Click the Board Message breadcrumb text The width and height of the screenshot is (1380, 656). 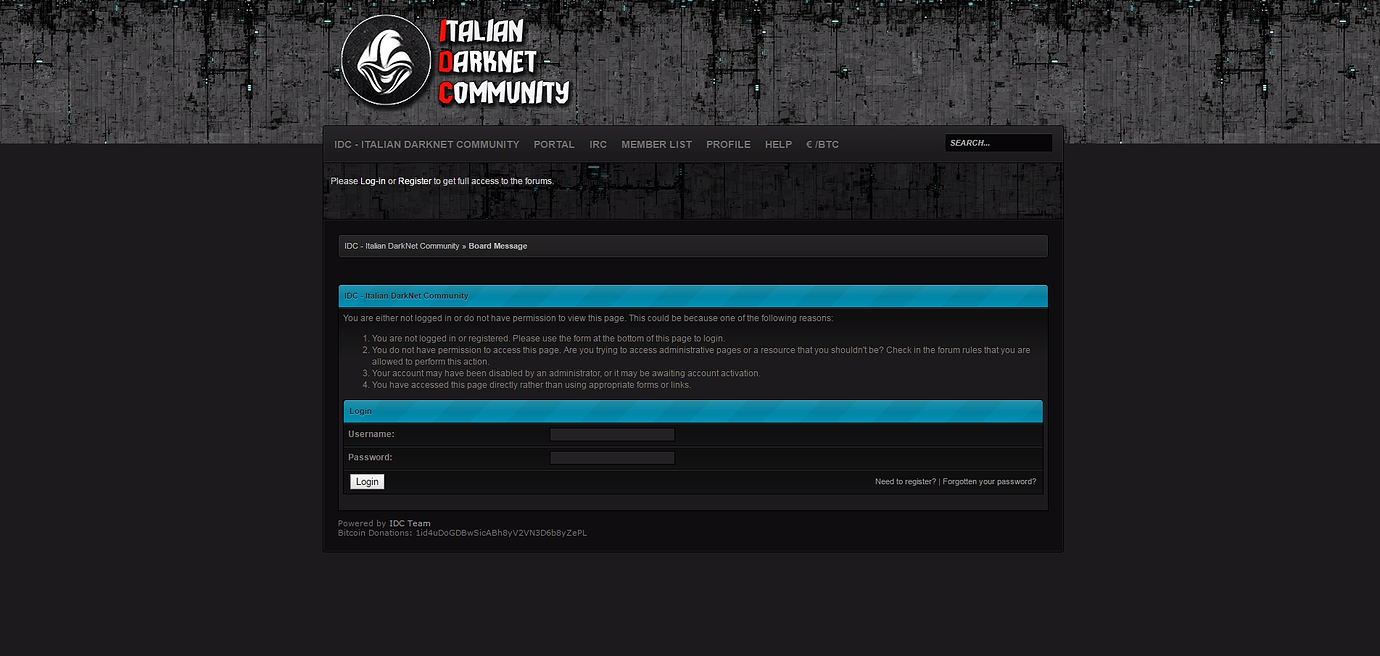498,246
